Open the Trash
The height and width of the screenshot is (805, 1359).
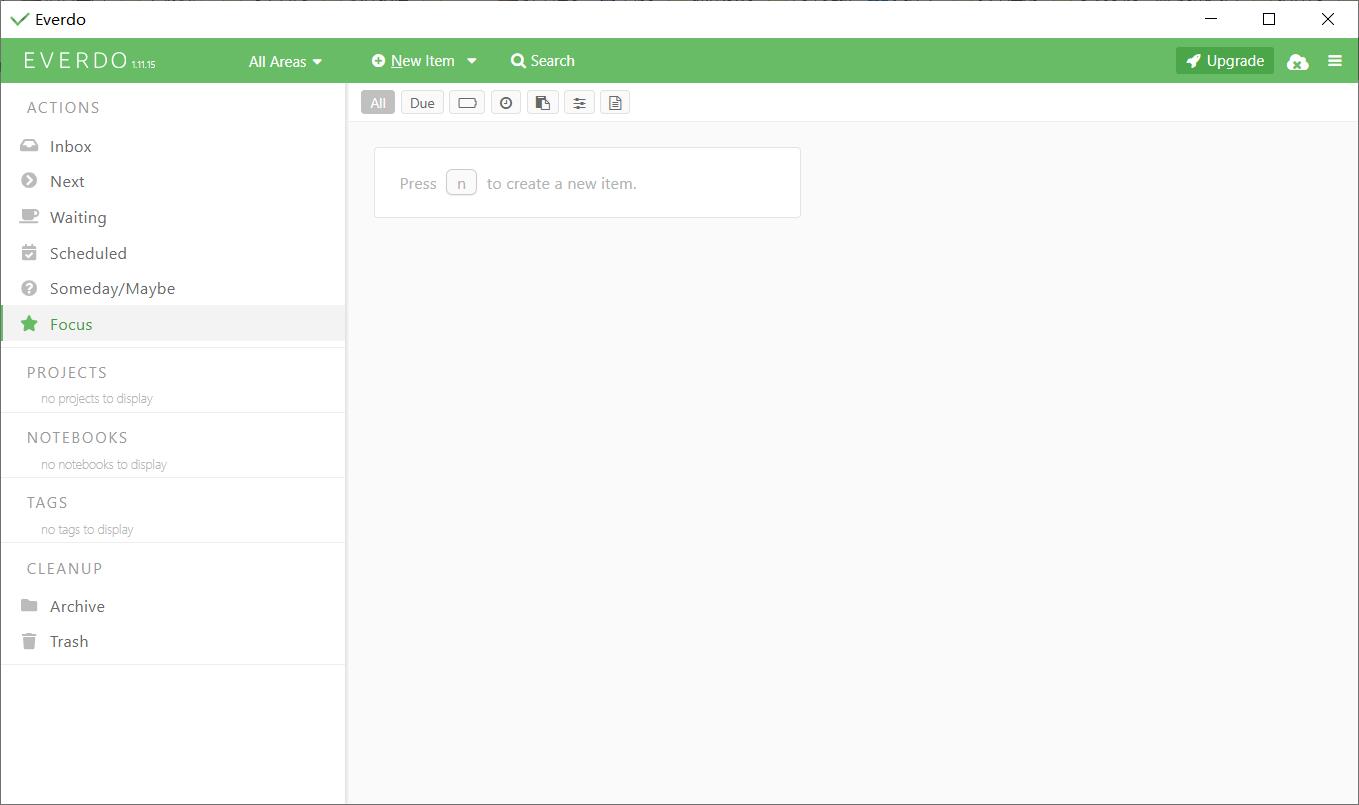point(172,641)
